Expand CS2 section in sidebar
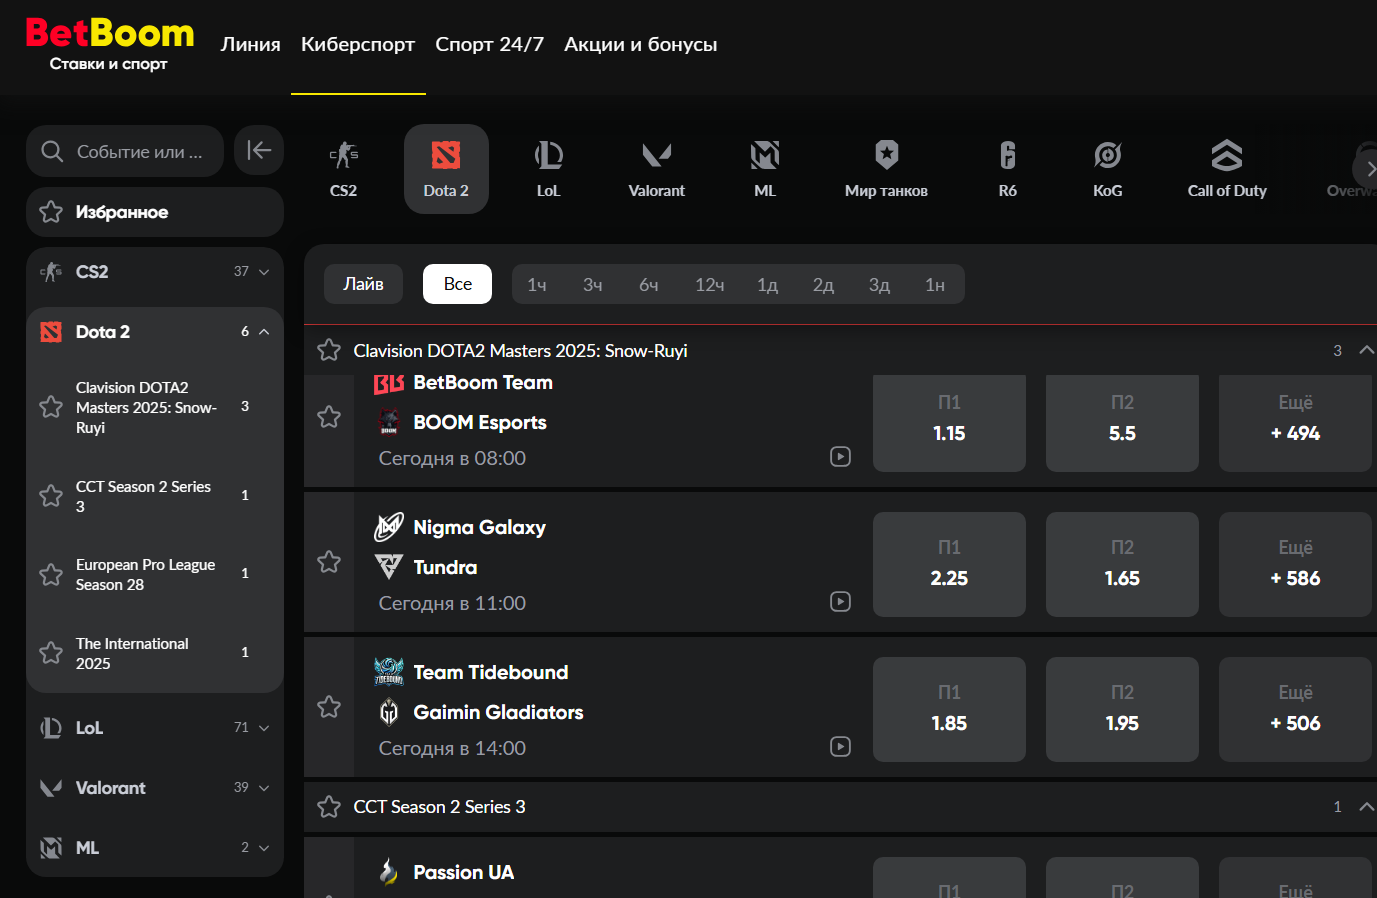This screenshot has width=1377, height=898. tap(264, 272)
